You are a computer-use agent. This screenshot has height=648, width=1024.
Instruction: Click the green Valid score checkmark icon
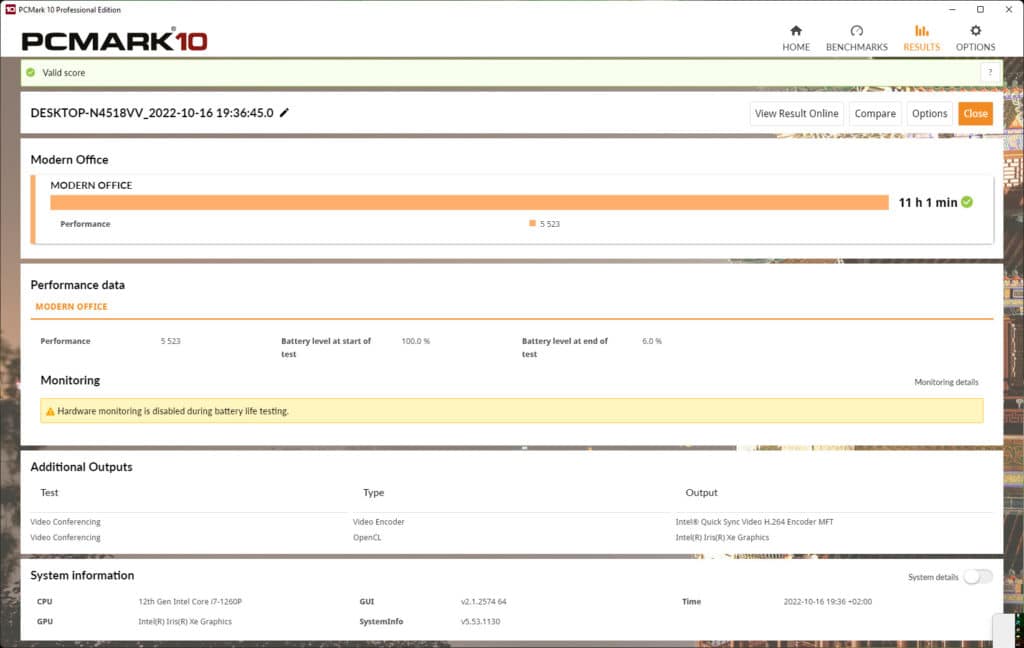[x=31, y=73]
